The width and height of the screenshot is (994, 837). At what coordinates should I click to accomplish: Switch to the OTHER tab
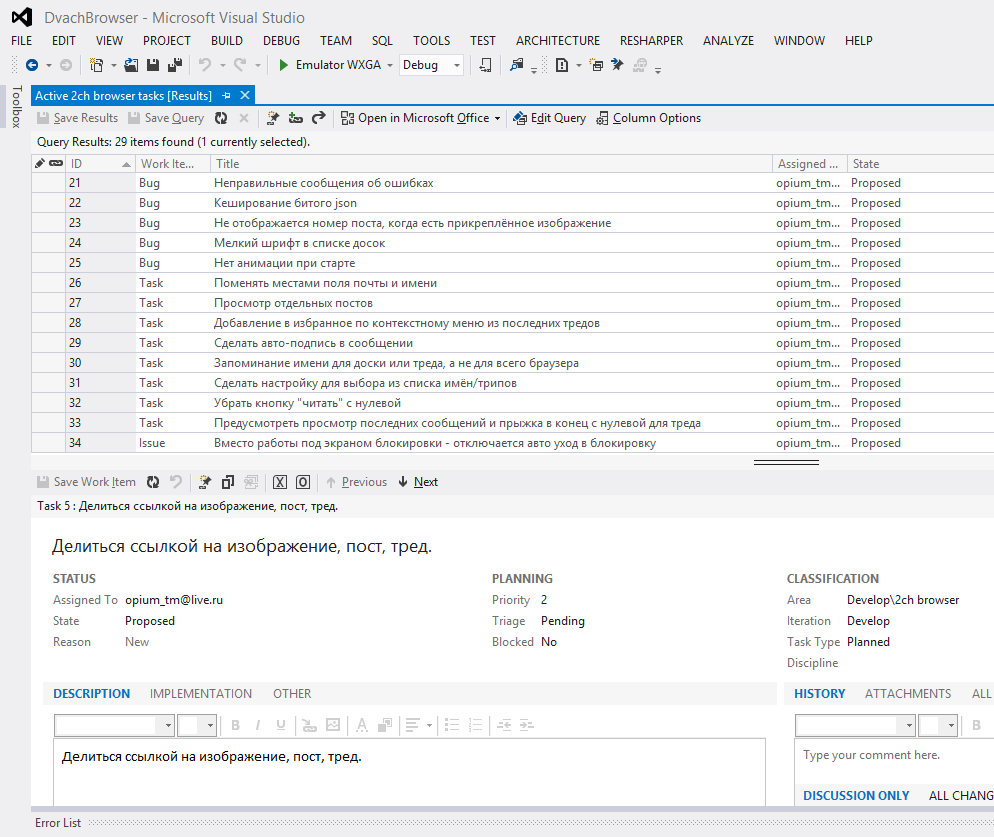(292, 694)
